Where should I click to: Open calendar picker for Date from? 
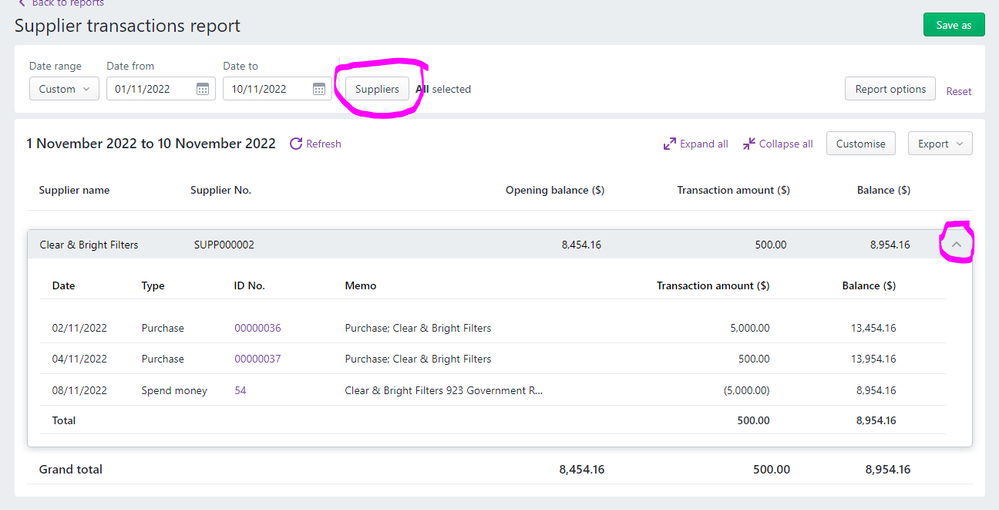click(202, 89)
